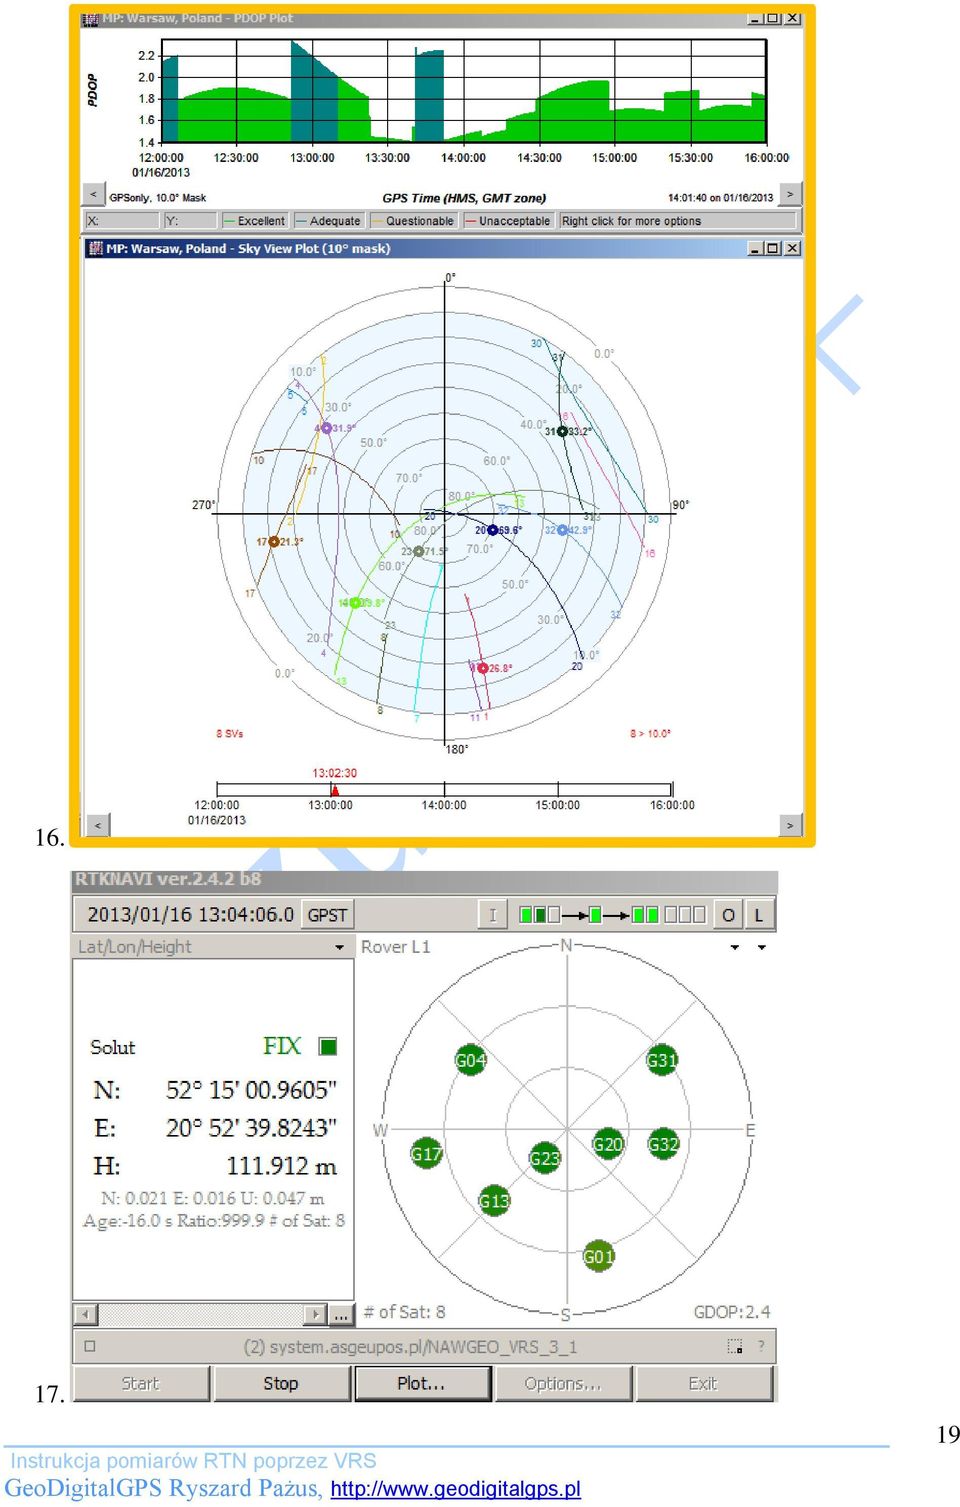The height and width of the screenshot is (1507, 960).
Task: Click the NAWGEO_VRS_3_1 stream message text
Action: (410, 1346)
